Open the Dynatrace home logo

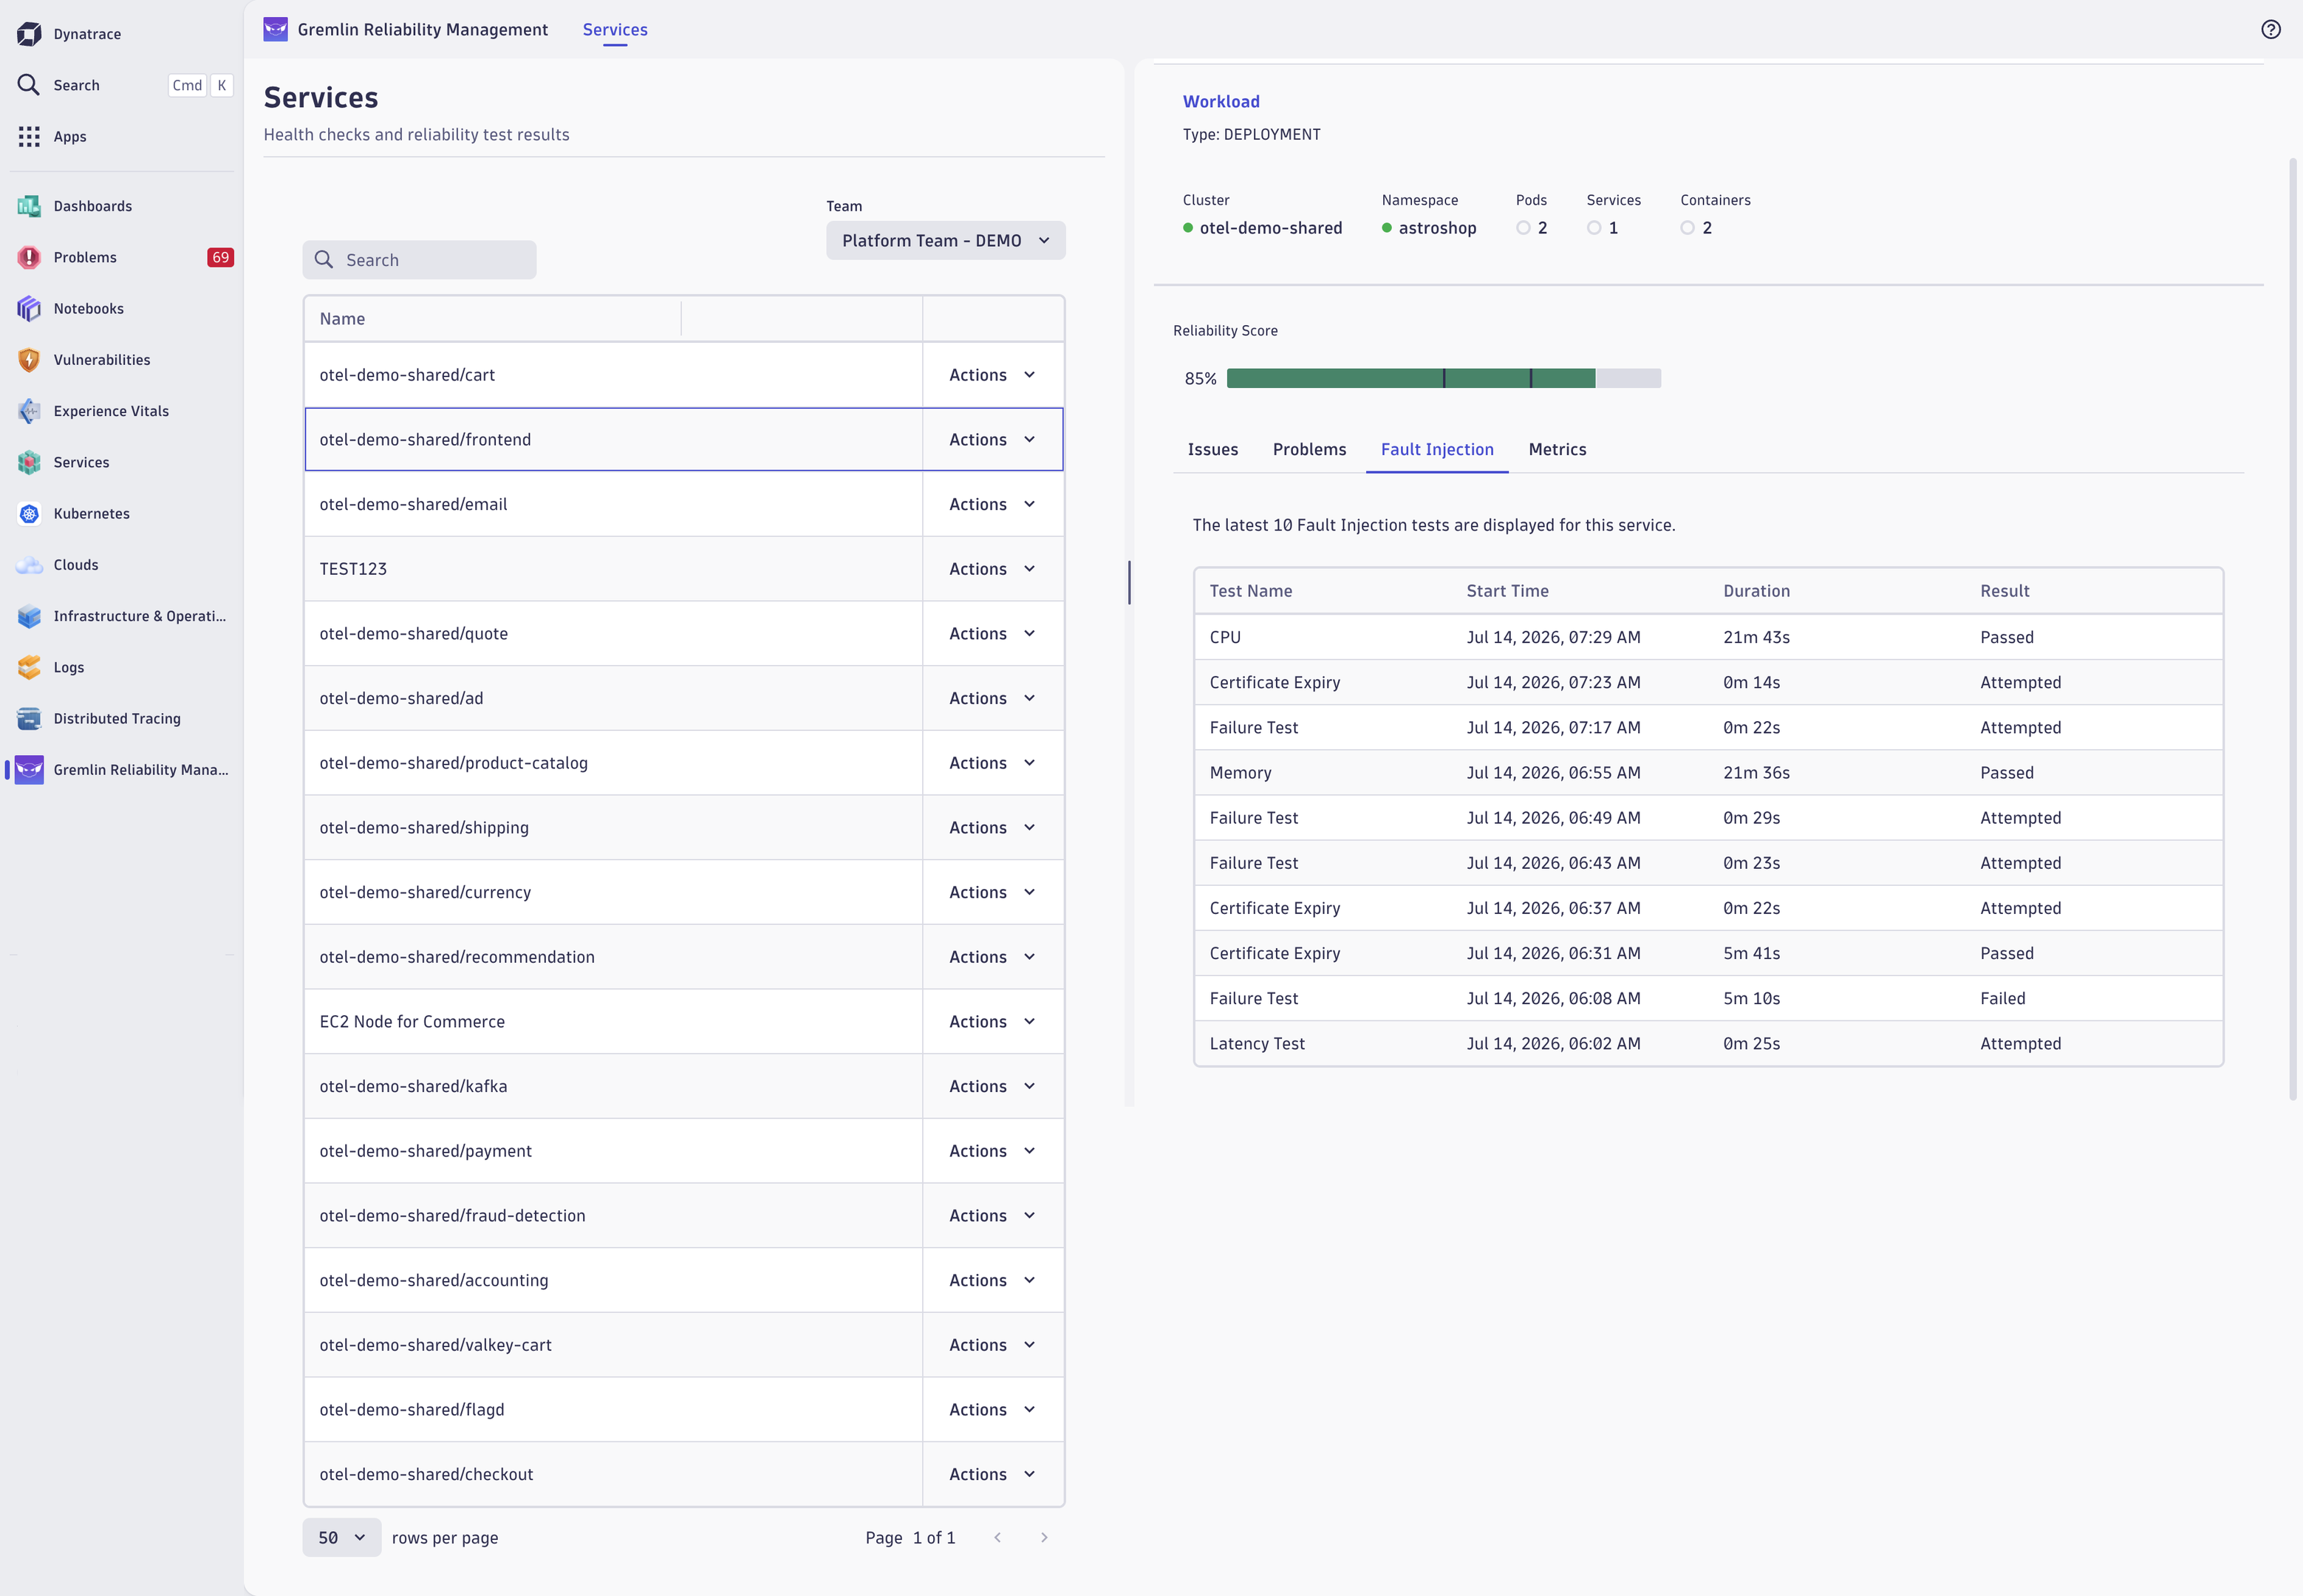[x=29, y=34]
